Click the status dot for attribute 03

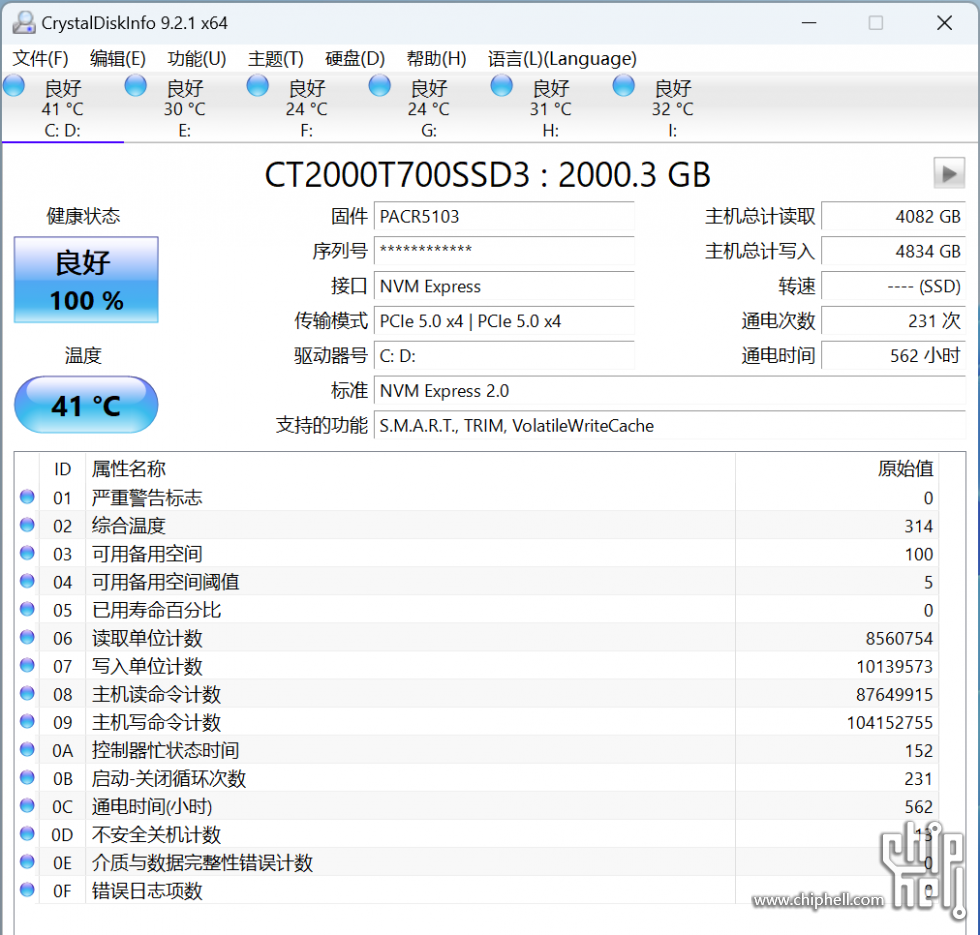point(27,553)
